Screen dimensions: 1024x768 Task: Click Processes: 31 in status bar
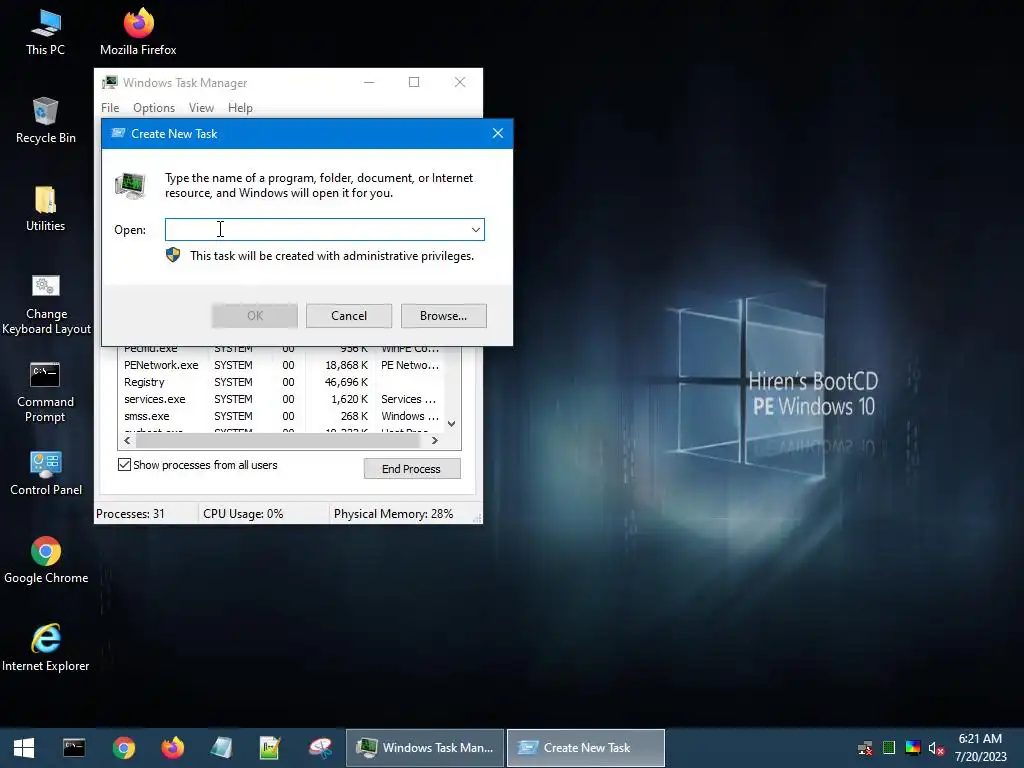(131, 514)
